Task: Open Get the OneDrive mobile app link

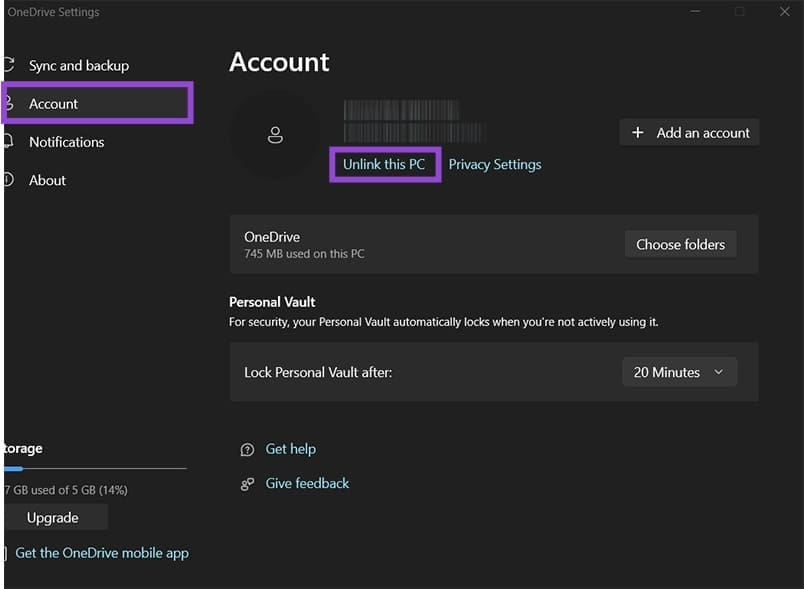Action: [101, 553]
